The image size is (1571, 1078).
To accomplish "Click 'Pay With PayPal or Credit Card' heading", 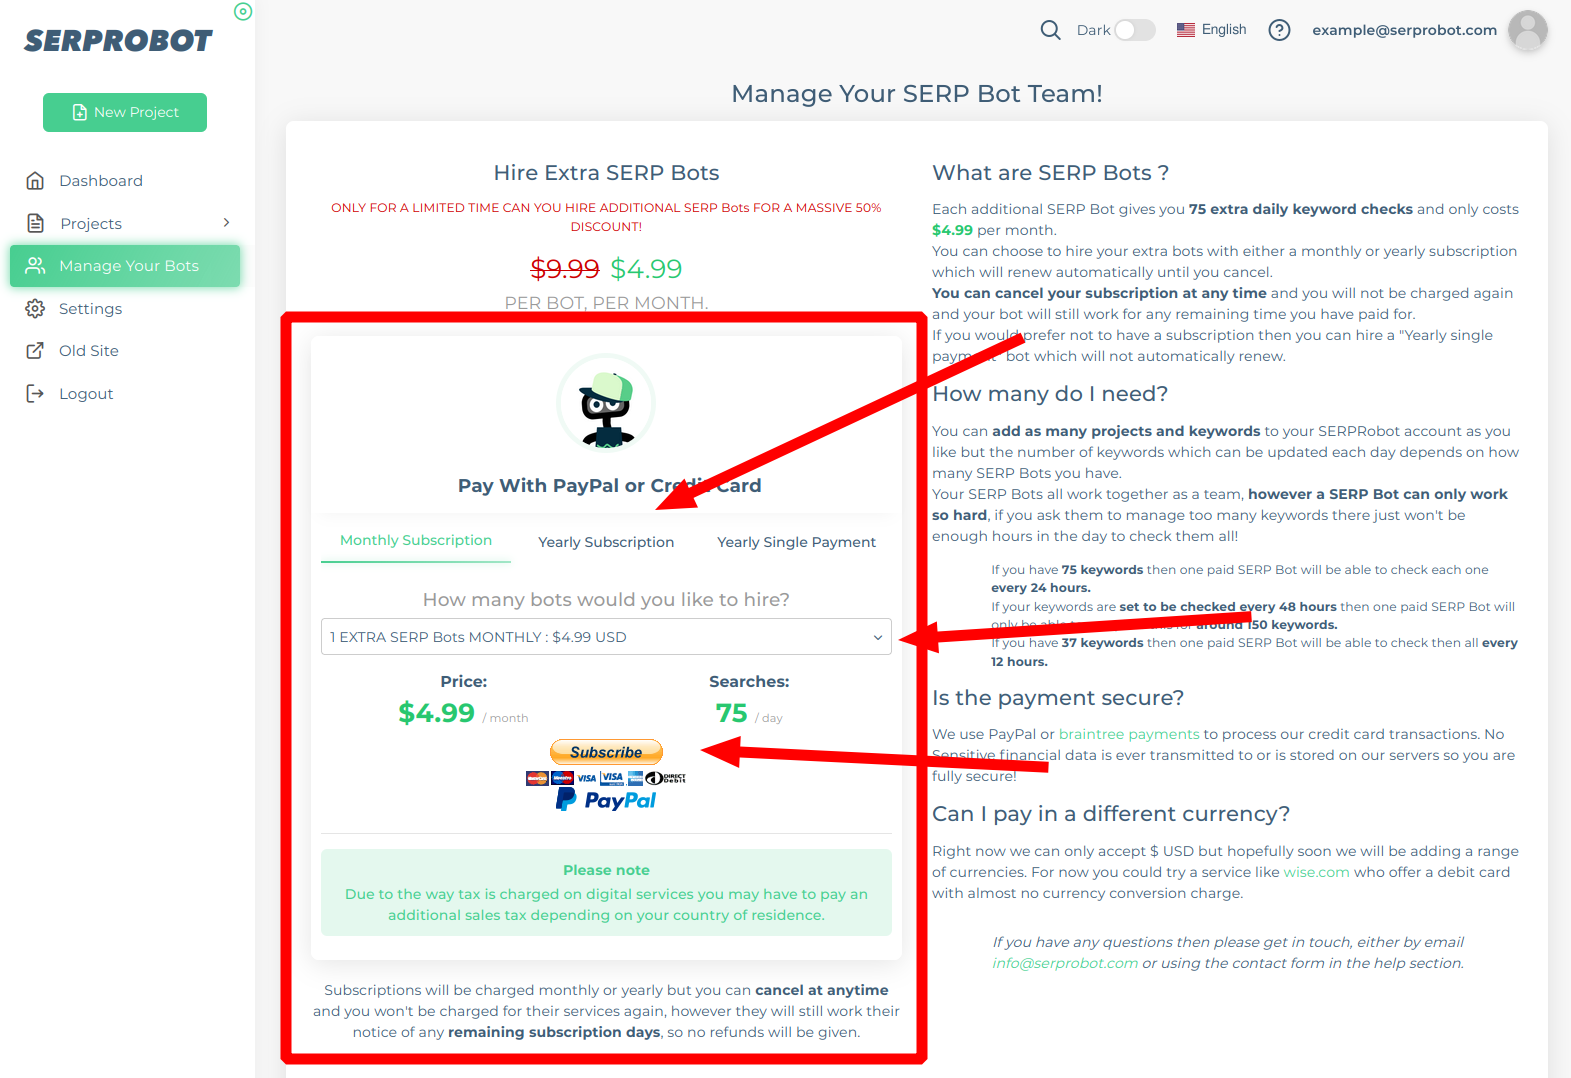I will point(609,486).
